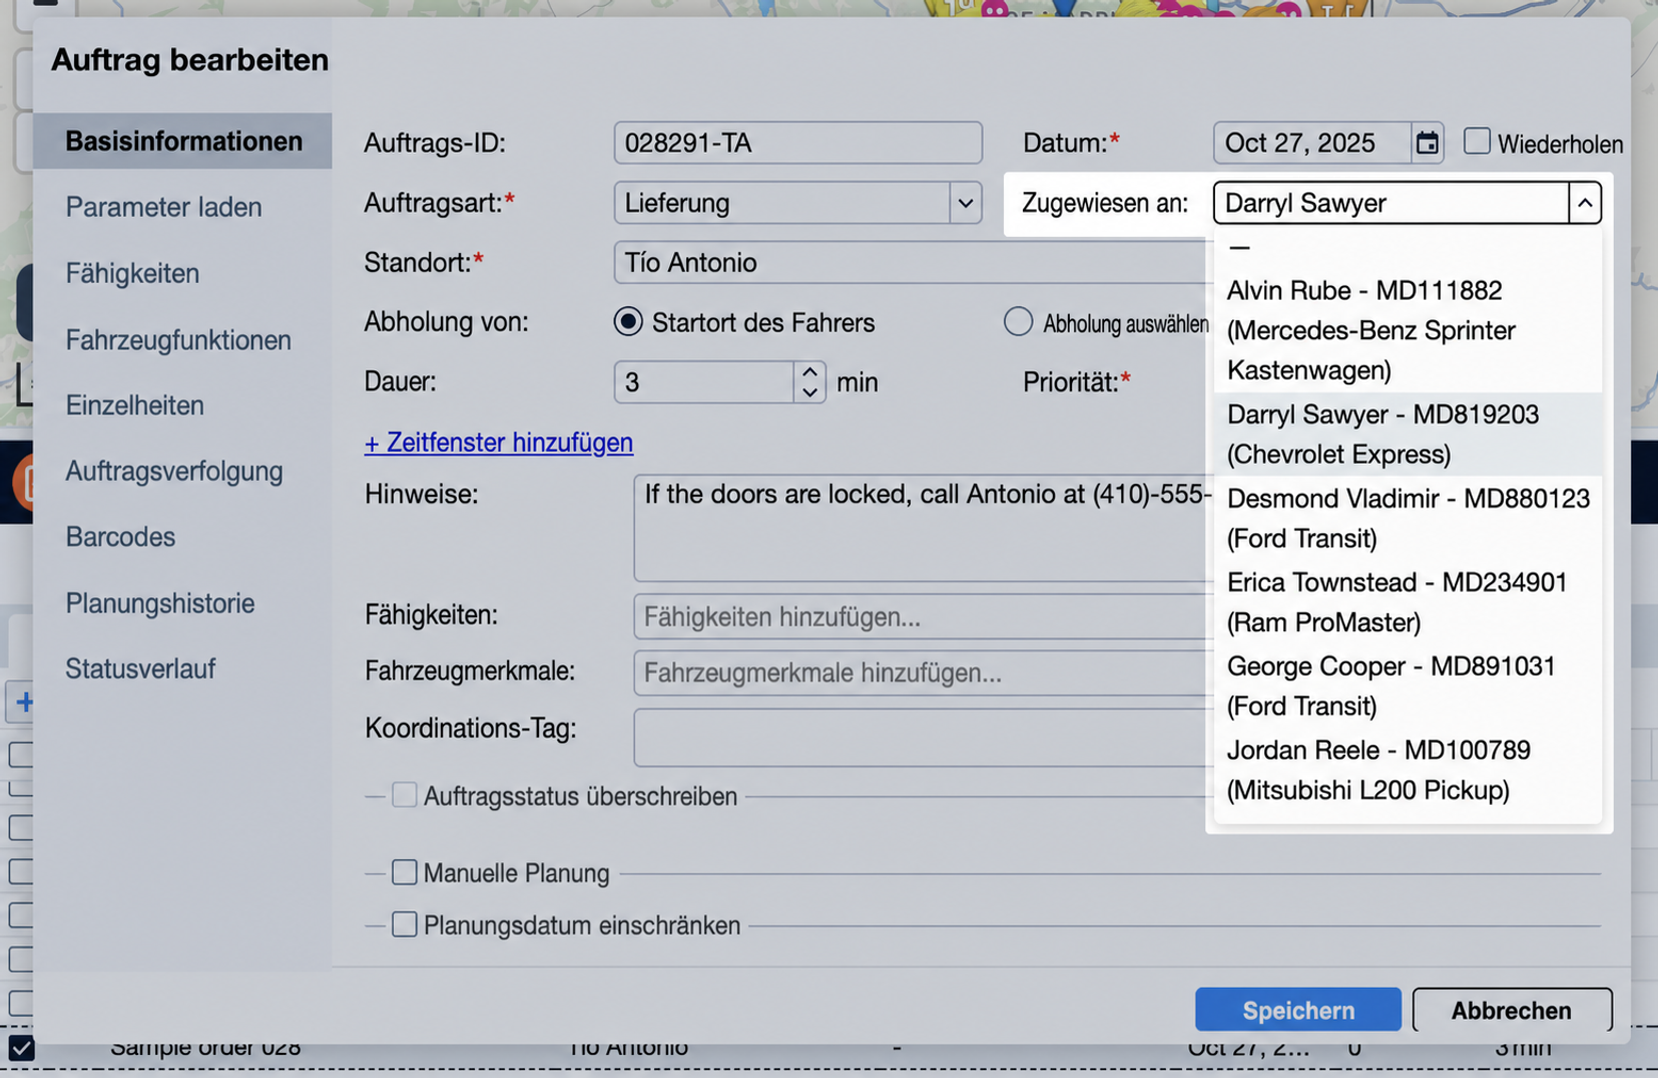
Task: Enable Auftragsstatus überschreiben checkbox
Action: (404, 795)
